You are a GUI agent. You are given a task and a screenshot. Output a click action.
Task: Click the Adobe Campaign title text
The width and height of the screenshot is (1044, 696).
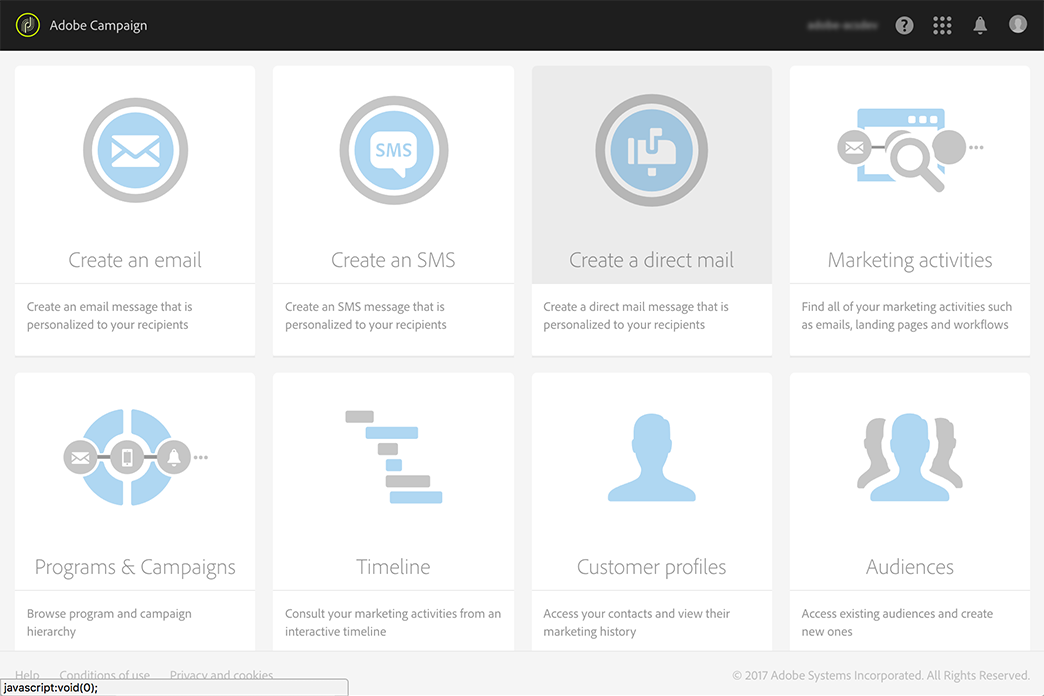99,25
